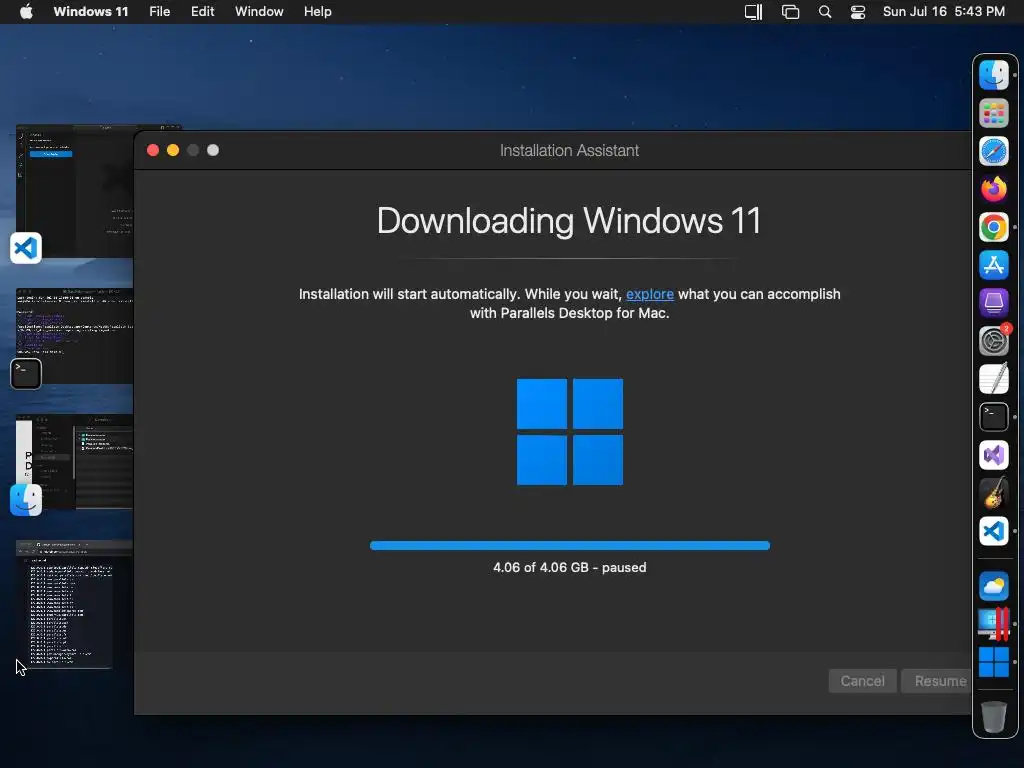Screen dimensions: 1024x768
Task: Open Launchpad in the Dock
Action: coord(993,113)
